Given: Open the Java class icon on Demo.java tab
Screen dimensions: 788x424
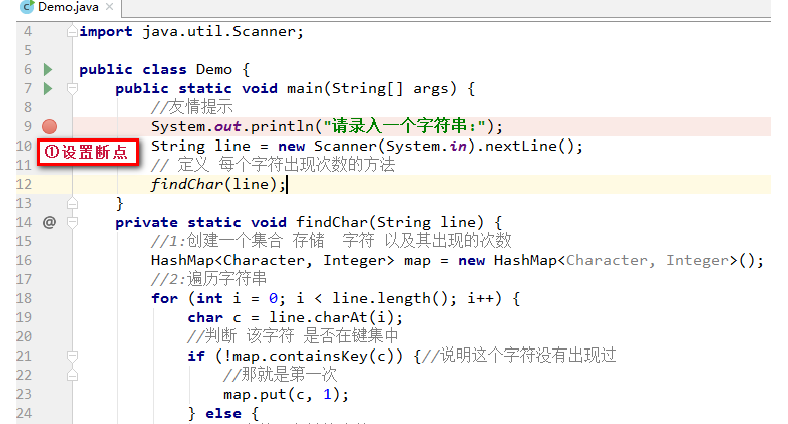Looking at the screenshot, I should pyautogui.click(x=27, y=7).
